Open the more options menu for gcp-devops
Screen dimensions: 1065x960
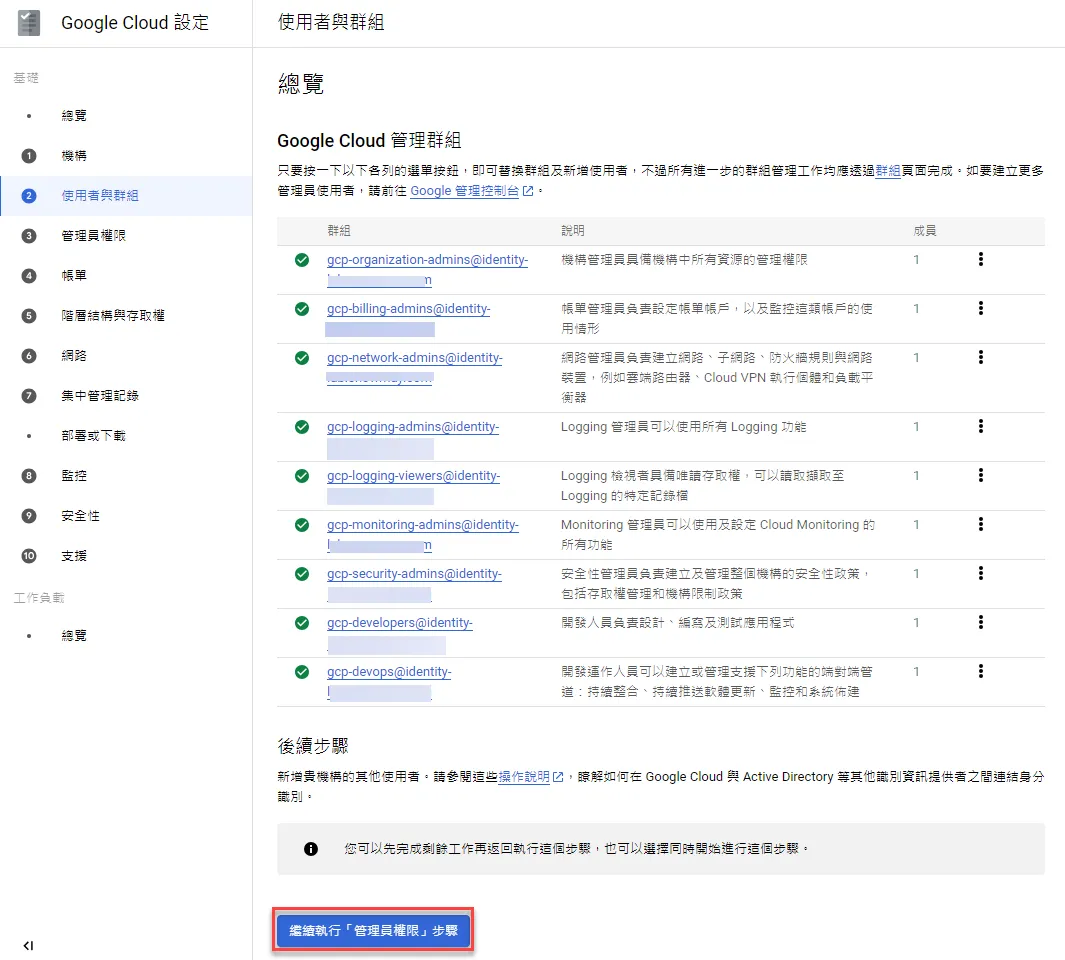(980, 671)
